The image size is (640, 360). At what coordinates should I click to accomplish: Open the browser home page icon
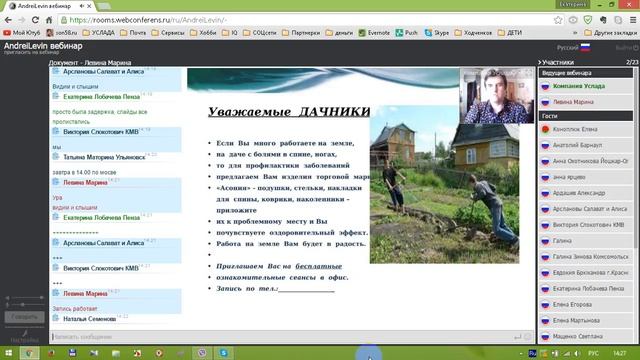tap(49, 20)
